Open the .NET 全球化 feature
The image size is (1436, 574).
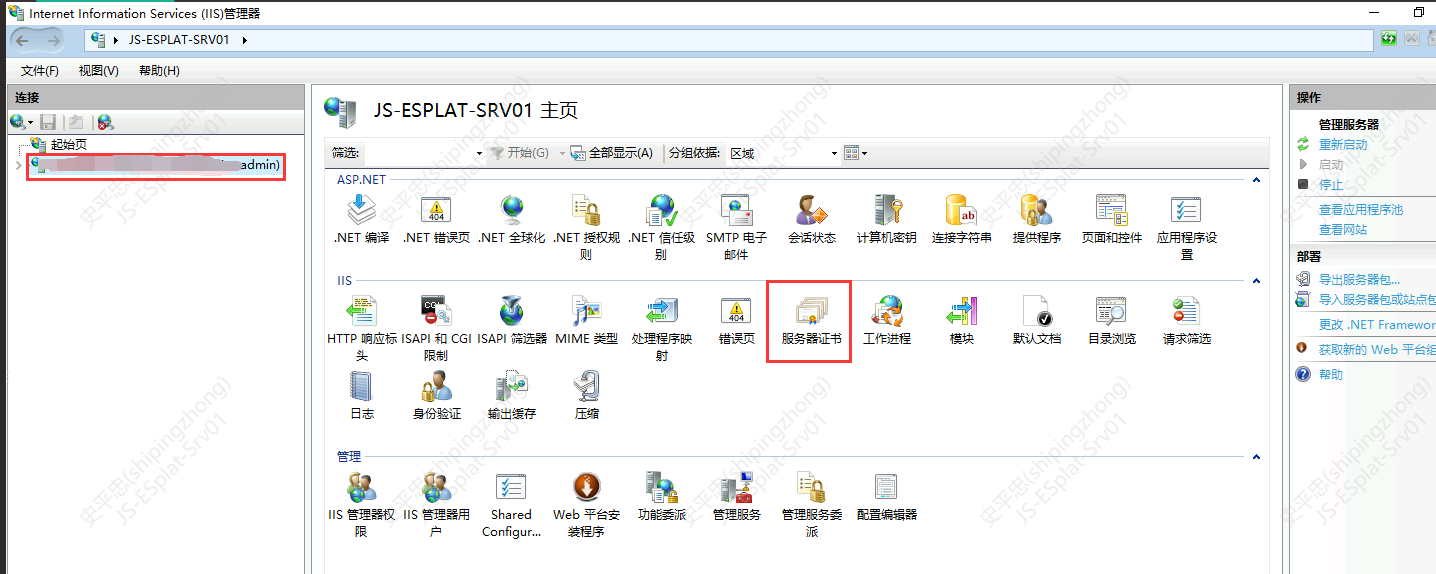click(x=511, y=220)
